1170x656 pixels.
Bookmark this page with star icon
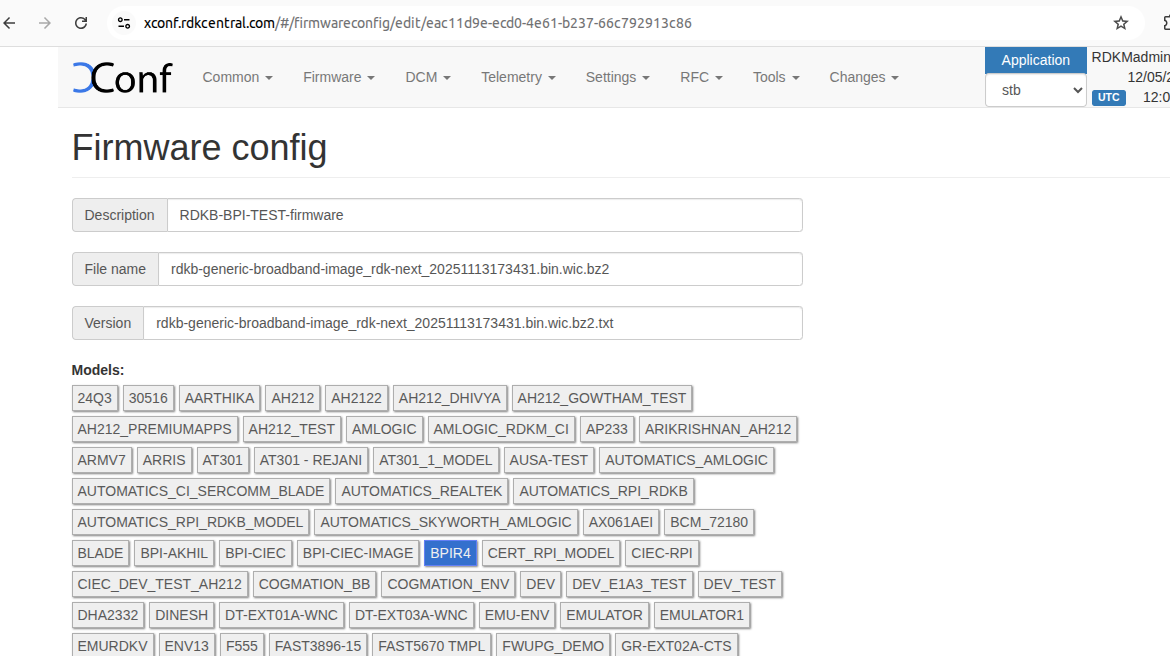point(1121,23)
